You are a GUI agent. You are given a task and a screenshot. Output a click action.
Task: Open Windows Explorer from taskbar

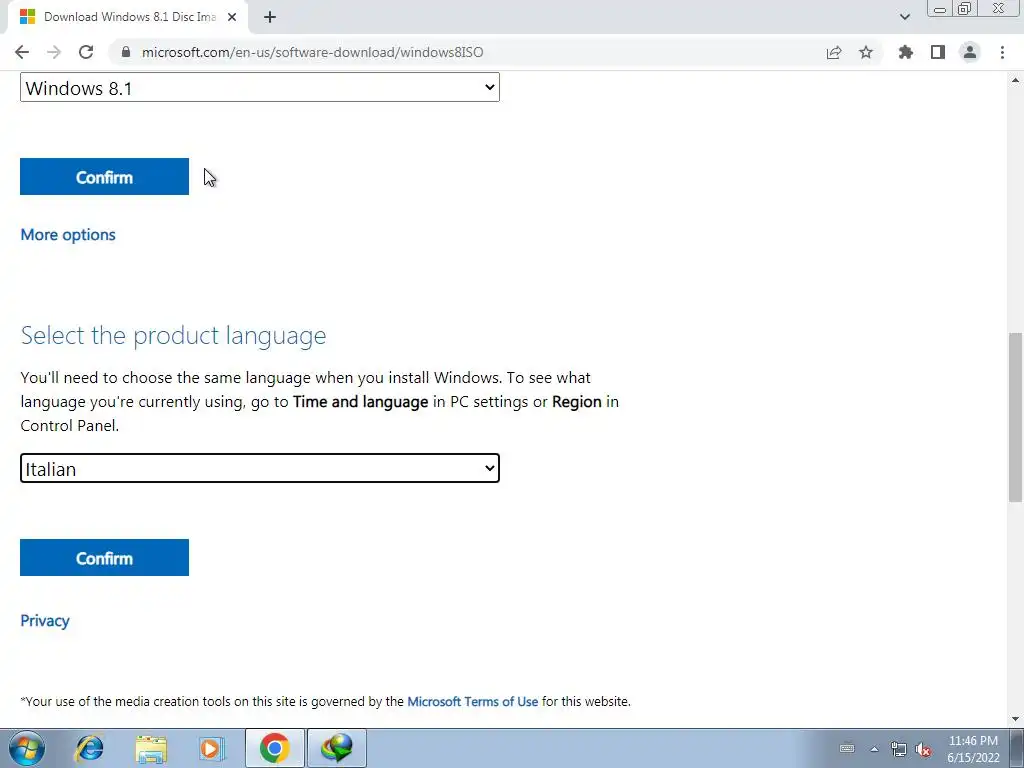click(x=151, y=748)
